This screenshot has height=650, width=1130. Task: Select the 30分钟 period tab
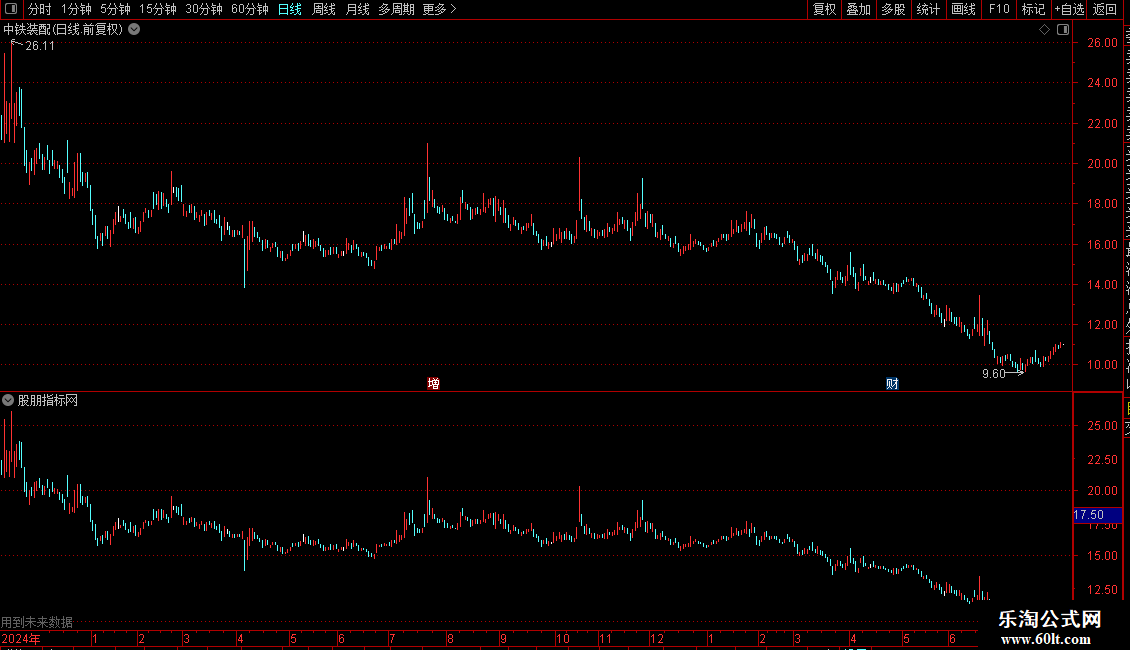pos(203,9)
